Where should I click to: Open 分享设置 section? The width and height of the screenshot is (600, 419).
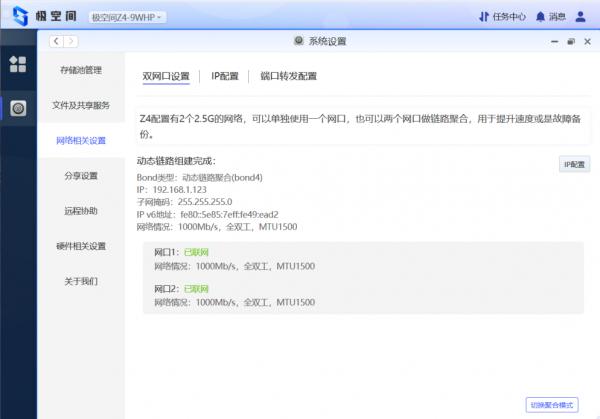click(x=81, y=176)
